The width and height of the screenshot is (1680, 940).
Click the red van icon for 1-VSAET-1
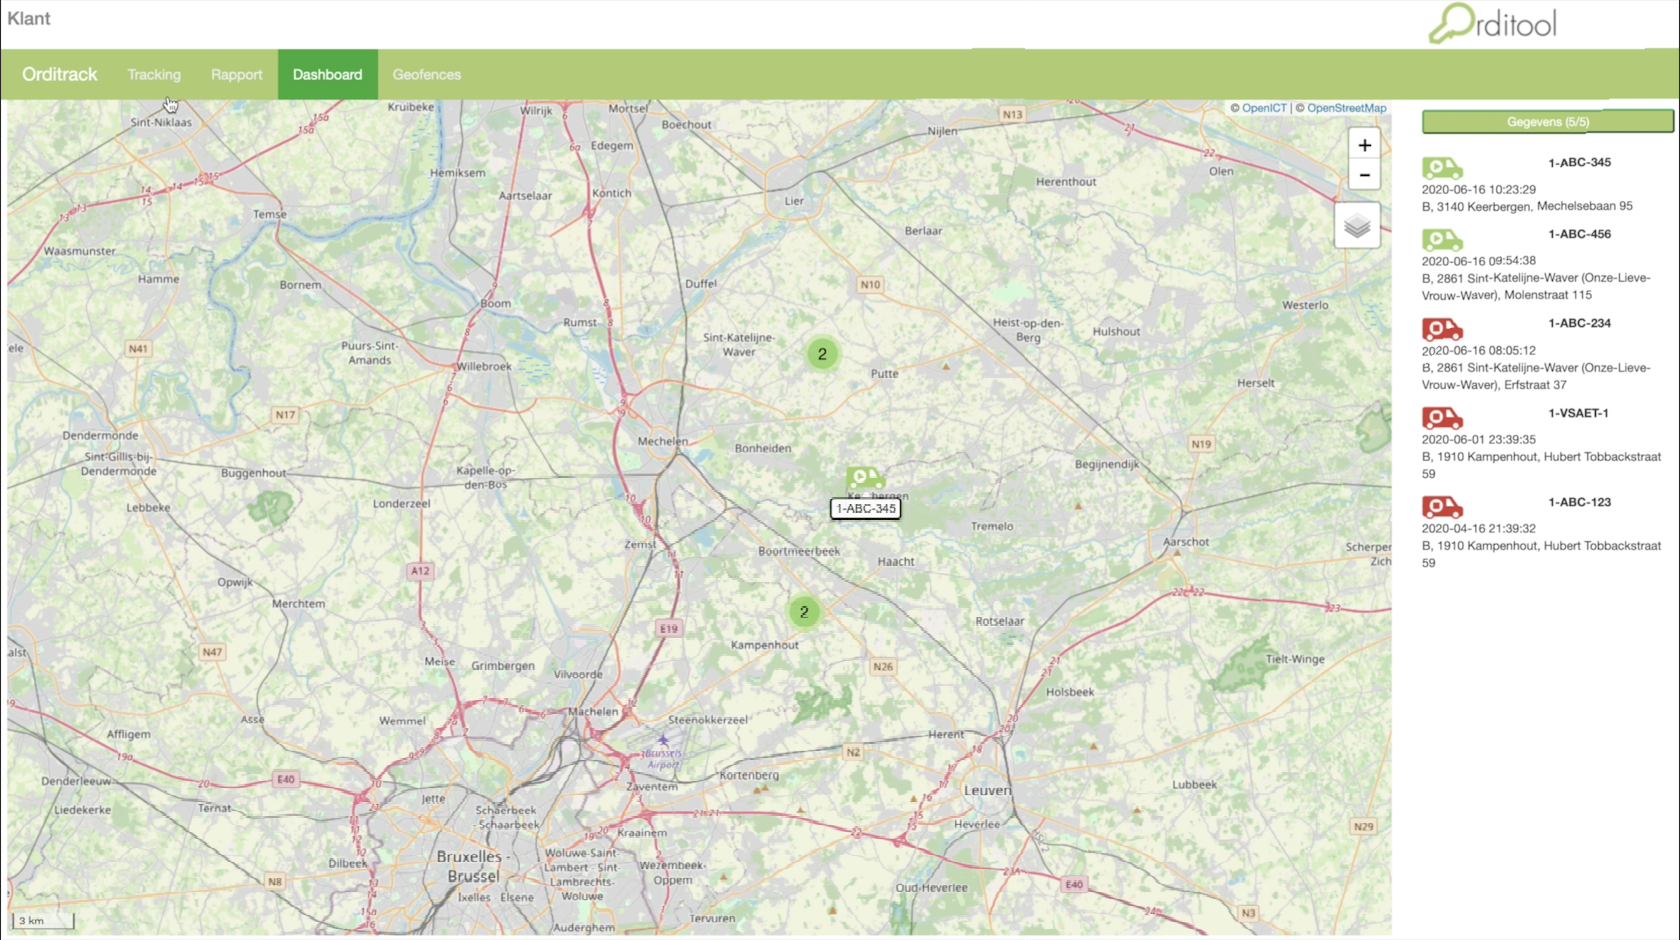tap(1442, 418)
